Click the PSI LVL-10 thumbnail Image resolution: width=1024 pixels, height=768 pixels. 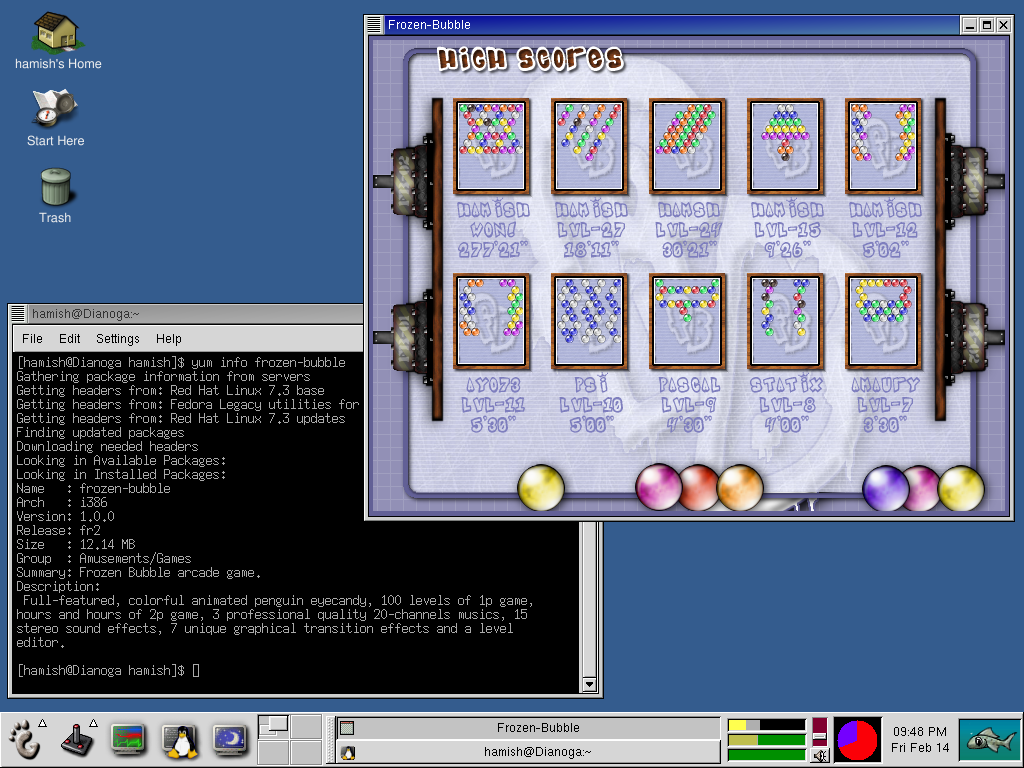(590, 321)
